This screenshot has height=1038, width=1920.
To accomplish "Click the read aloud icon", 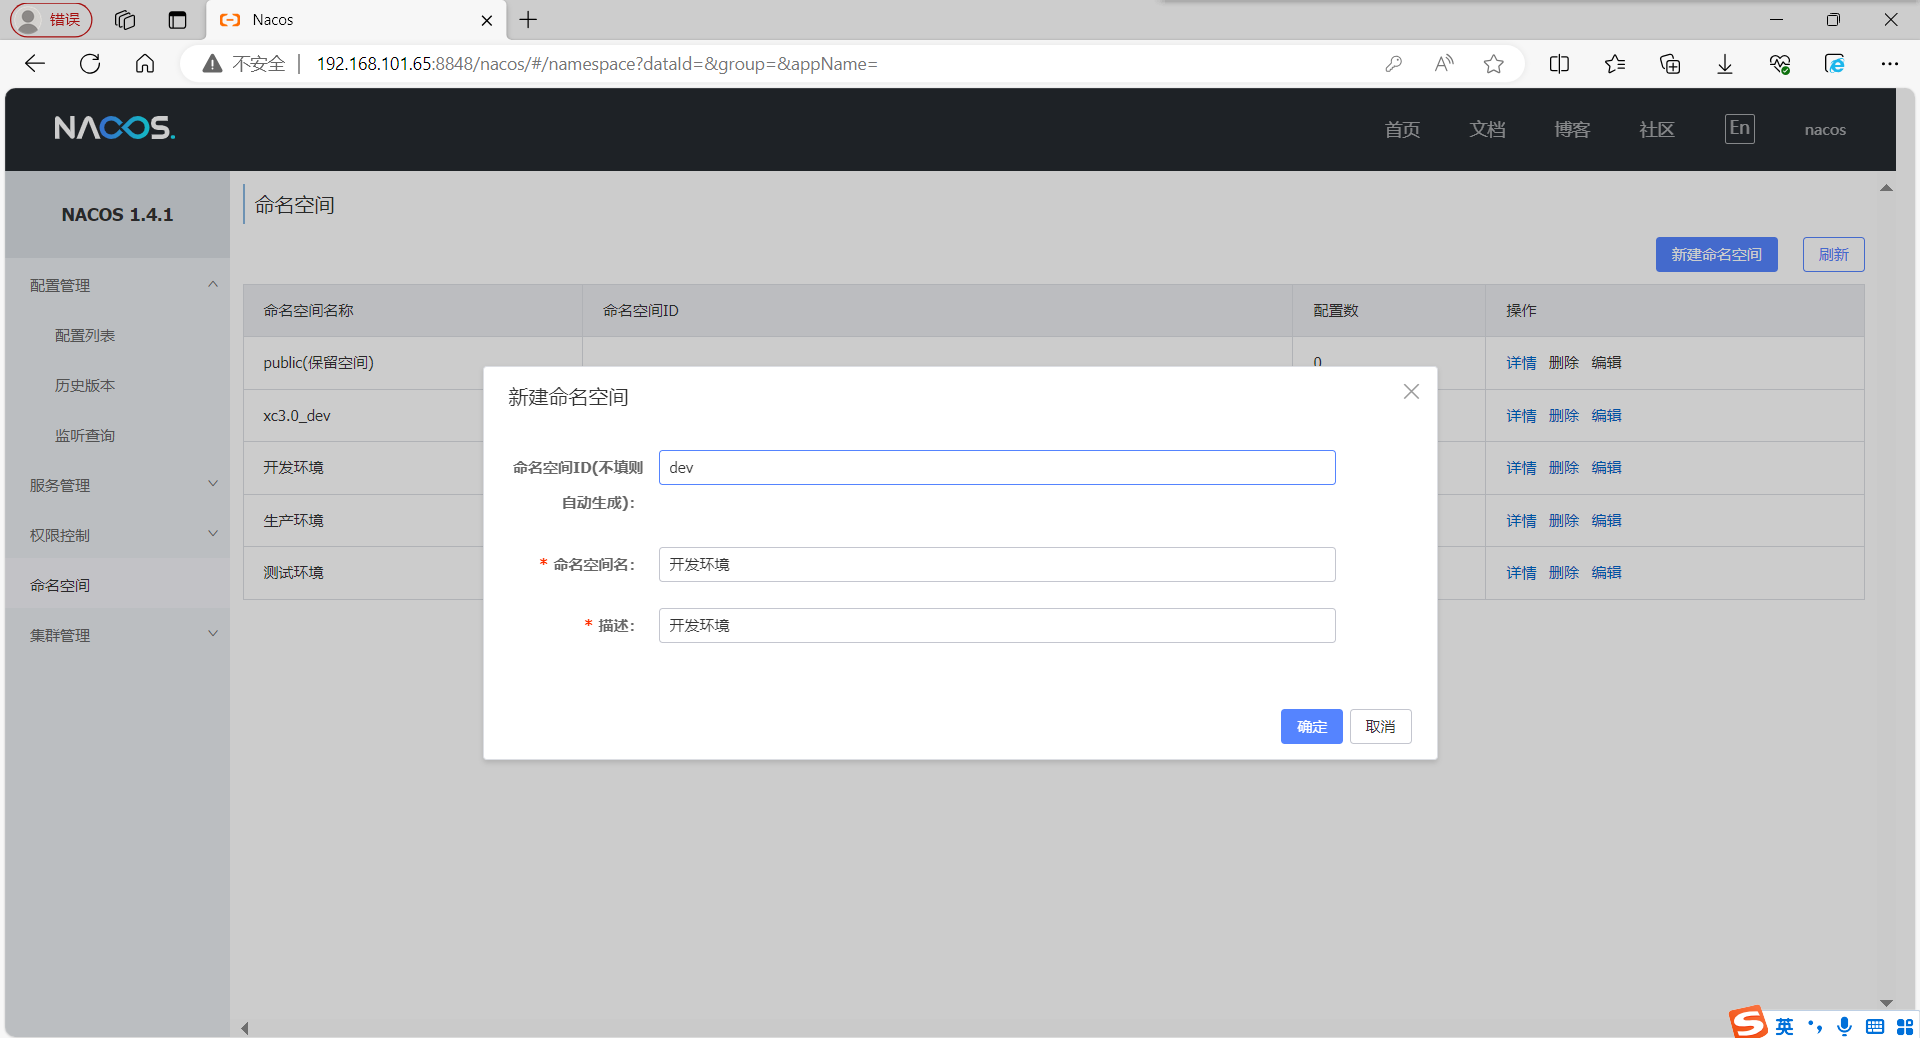I will 1443,64.
